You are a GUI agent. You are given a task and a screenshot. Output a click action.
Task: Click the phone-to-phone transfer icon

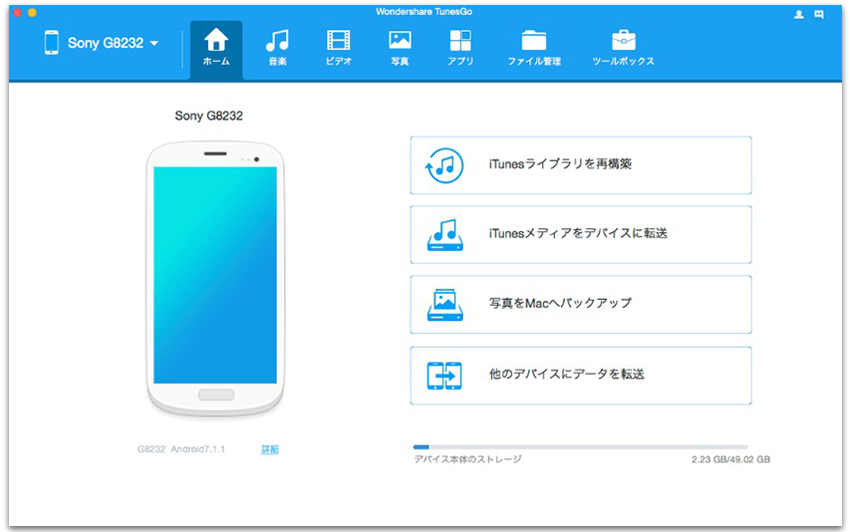point(445,375)
